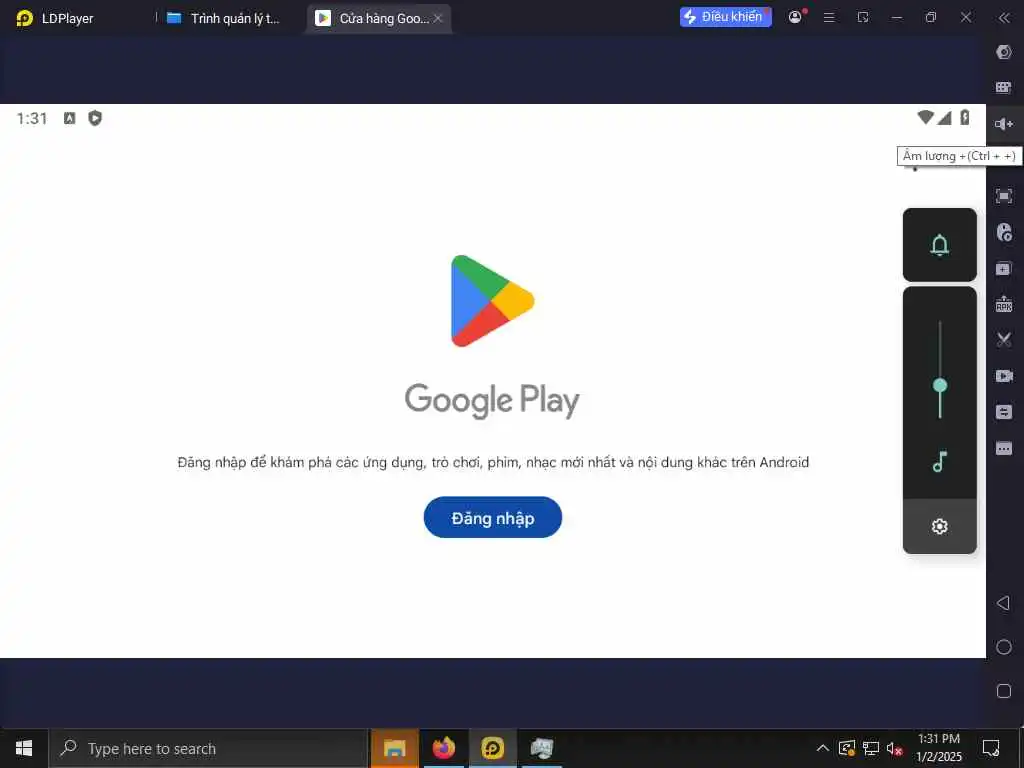The width and height of the screenshot is (1024, 768).
Task: Click the Android keyboard status icon
Action: click(69, 118)
